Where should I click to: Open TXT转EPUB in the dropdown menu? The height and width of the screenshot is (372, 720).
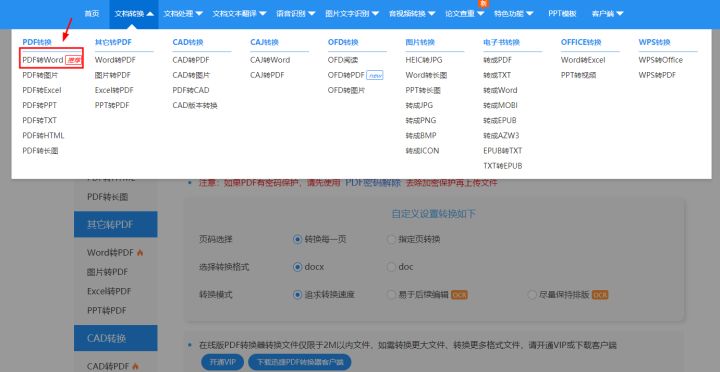pos(502,166)
